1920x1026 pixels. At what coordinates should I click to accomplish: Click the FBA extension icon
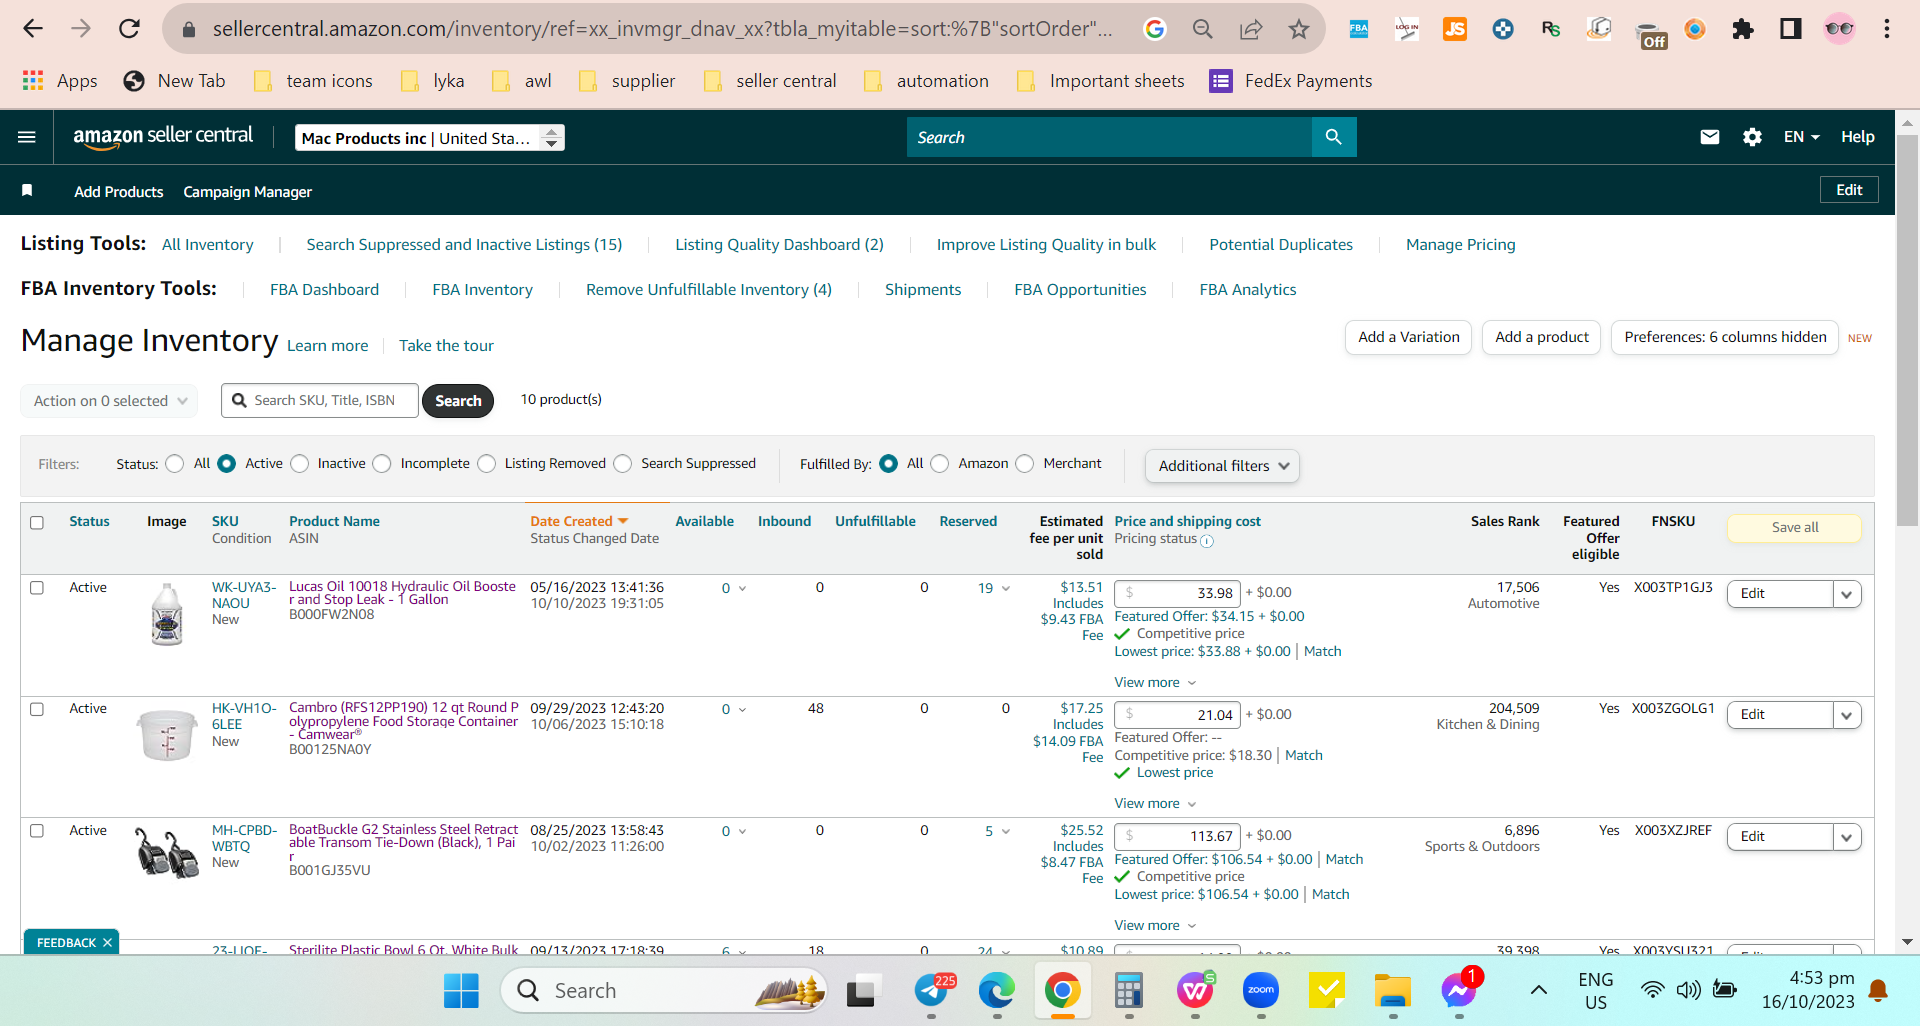coord(1358,29)
